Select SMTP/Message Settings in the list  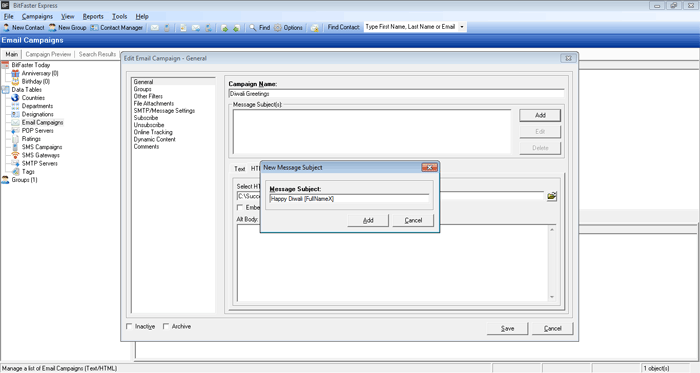click(x=164, y=111)
